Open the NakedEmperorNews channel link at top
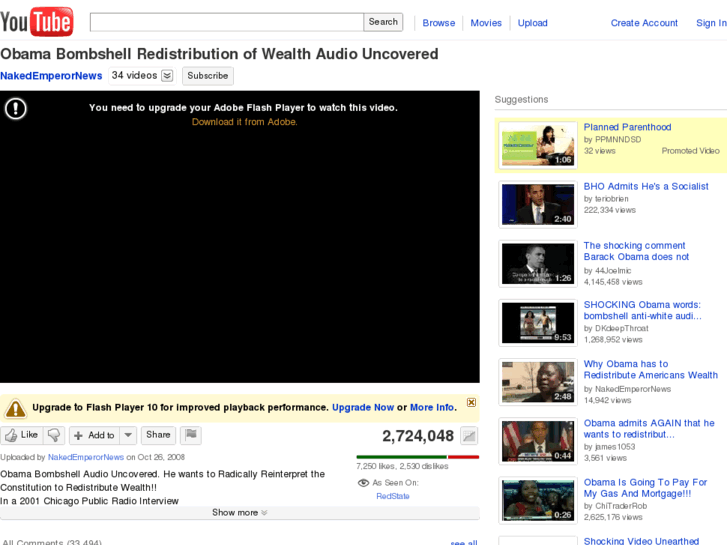 pyautogui.click(x=51, y=76)
